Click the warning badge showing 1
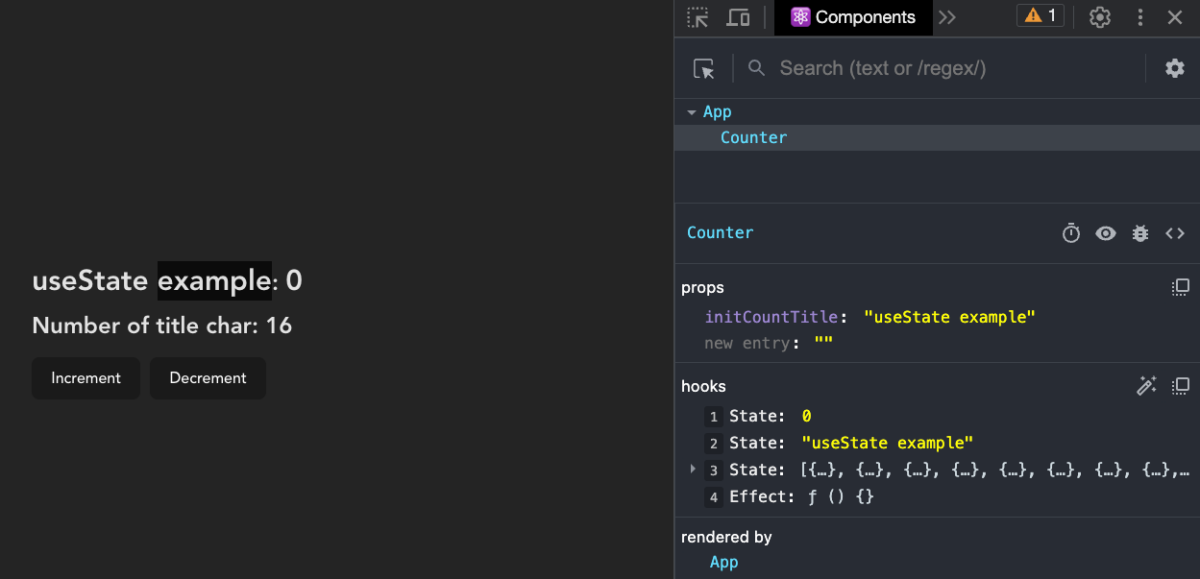This screenshot has width=1200, height=579. 1040,15
